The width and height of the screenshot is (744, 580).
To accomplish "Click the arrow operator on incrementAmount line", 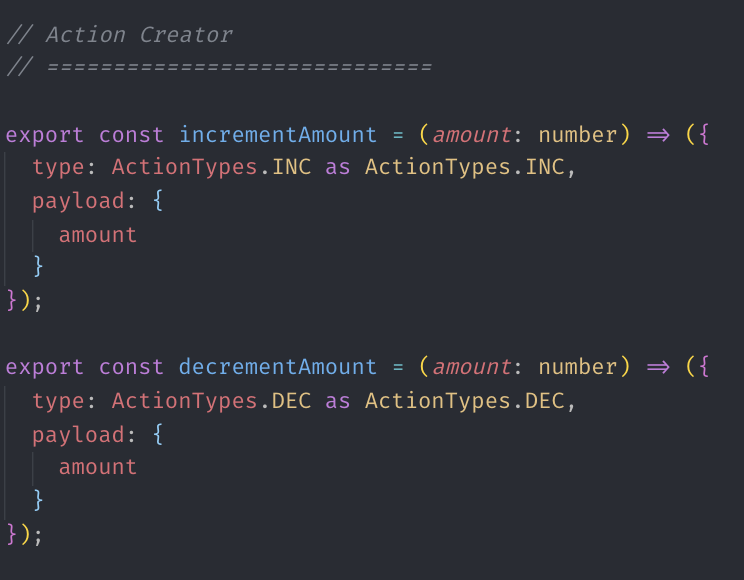I will 658,136.
